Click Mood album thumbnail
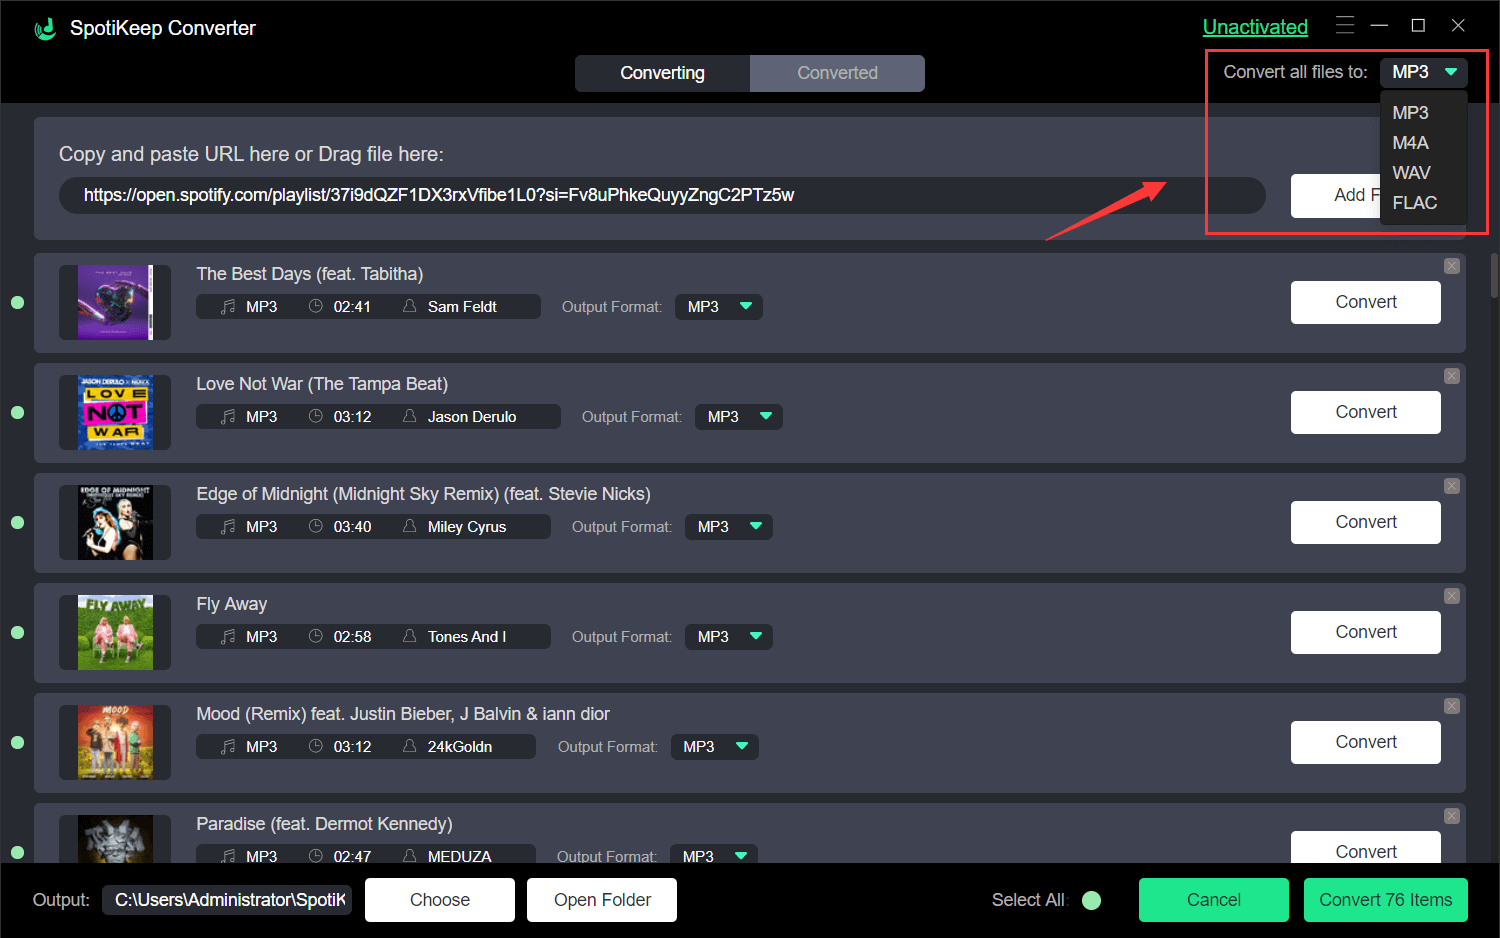The height and width of the screenshot is (938, 1500). click(x=115, y=743)
